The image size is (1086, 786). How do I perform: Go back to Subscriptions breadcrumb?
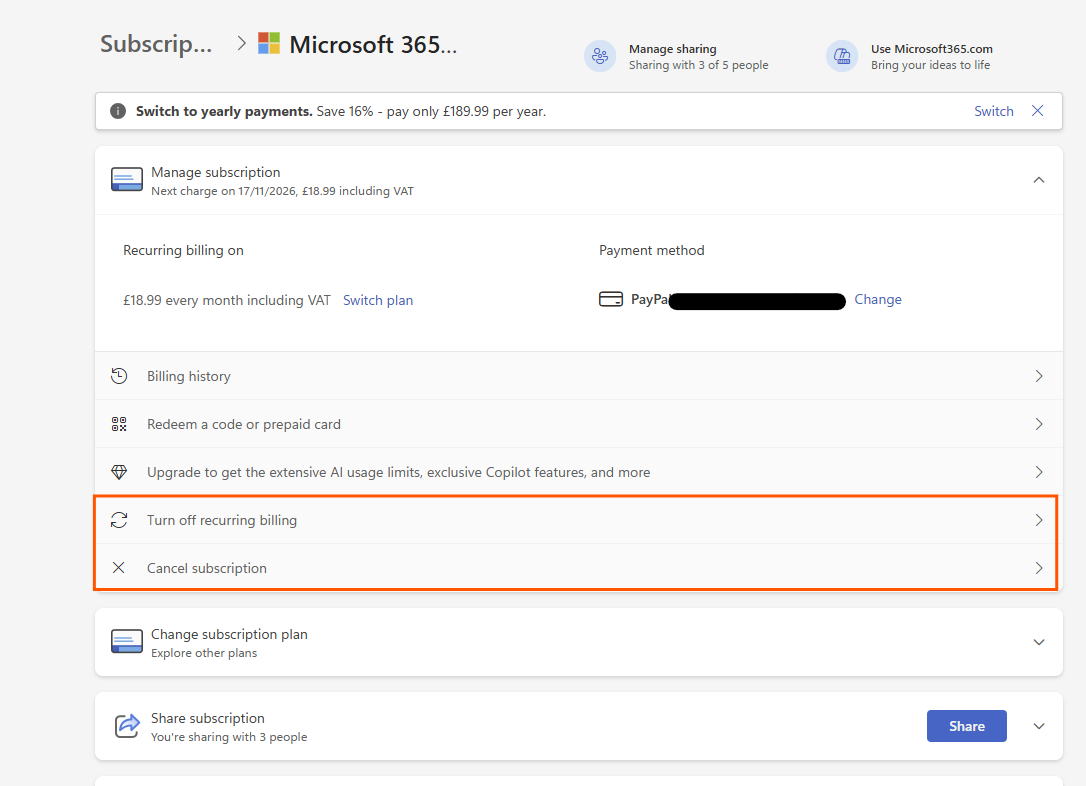point(156,44)
